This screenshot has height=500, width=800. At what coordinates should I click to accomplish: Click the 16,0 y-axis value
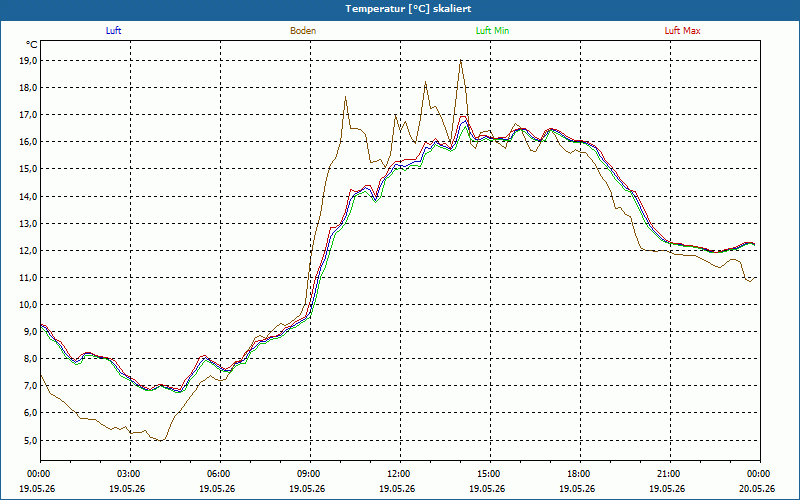click(x=28, y=142)
